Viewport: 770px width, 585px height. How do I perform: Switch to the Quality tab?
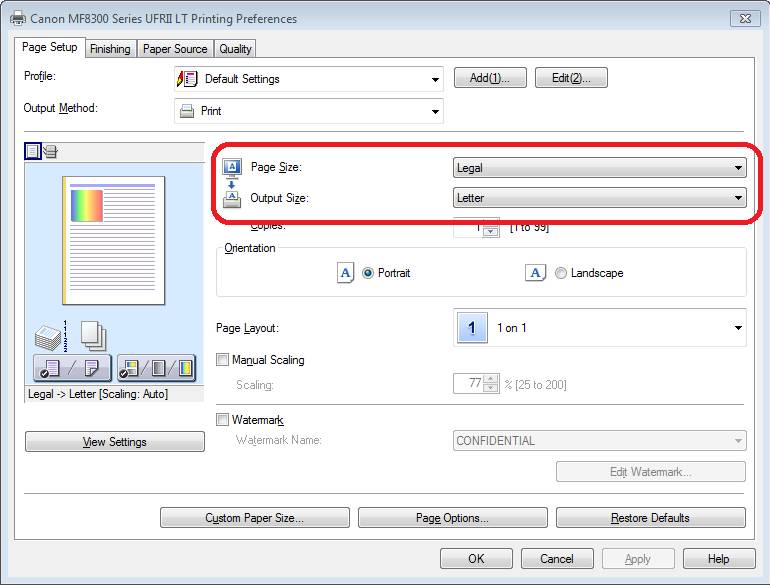[x=235, y=49]
